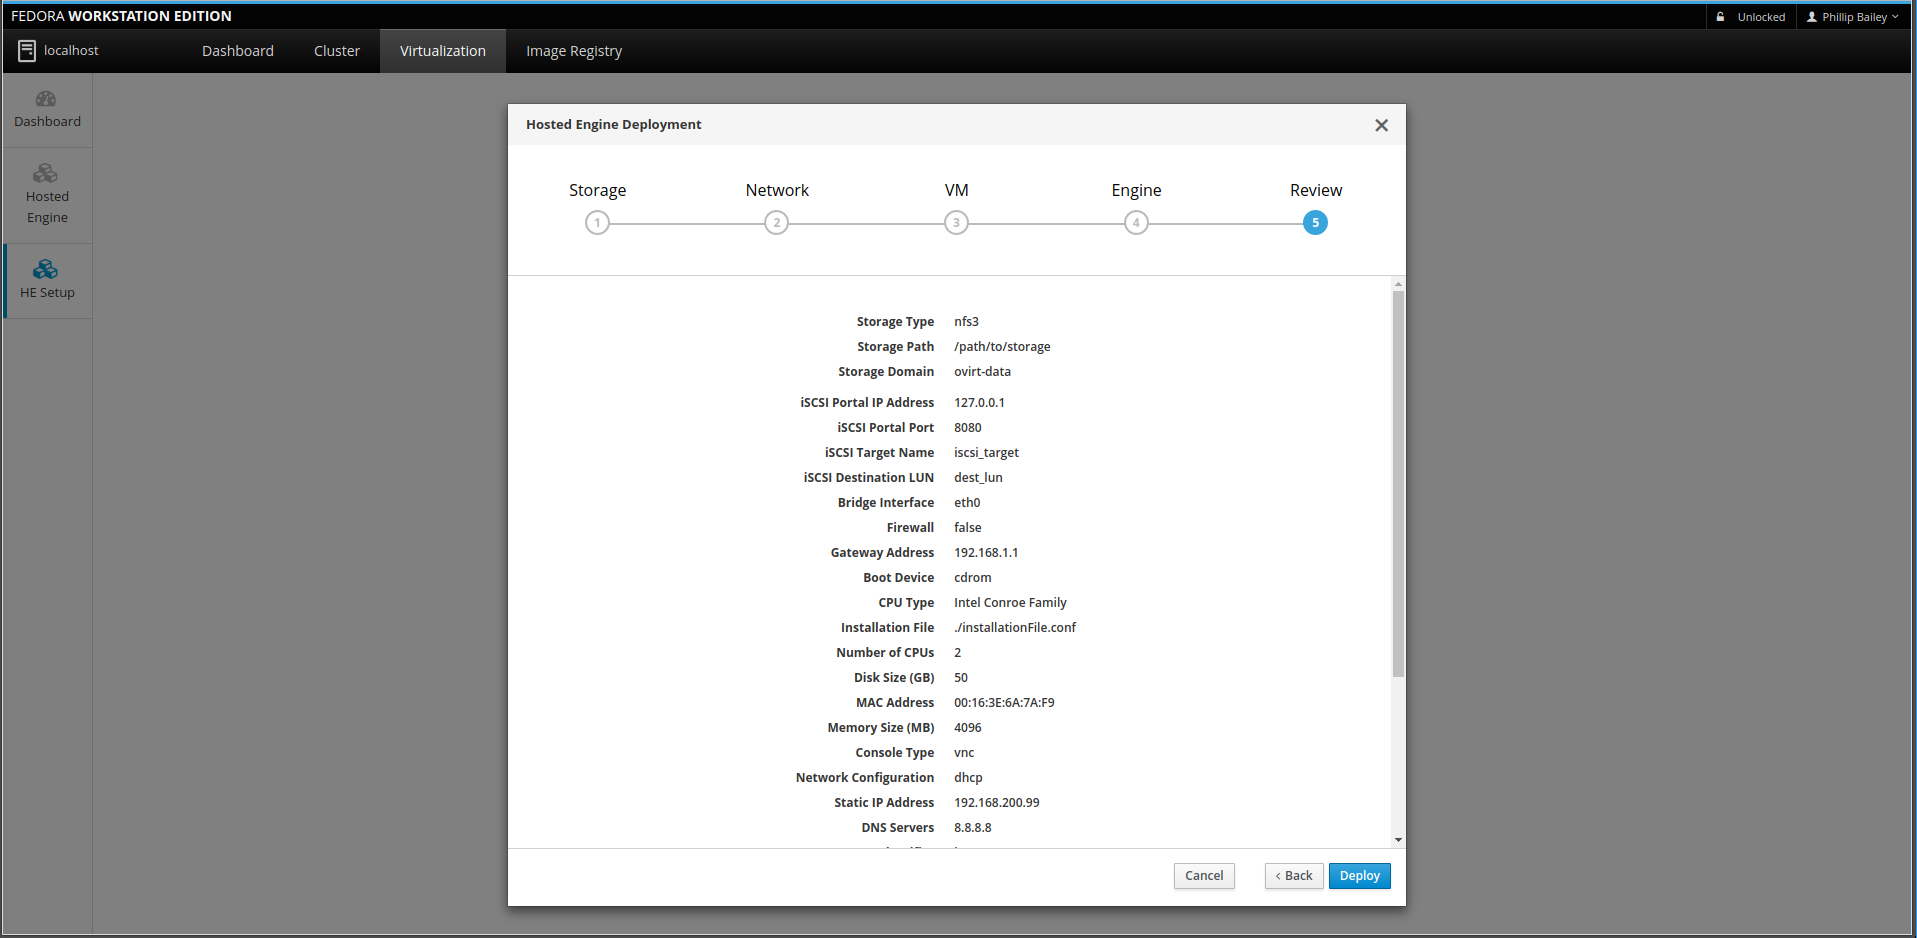
Task: Jump to wizard step 2 Network circle
Action: [x=776, y=223]
